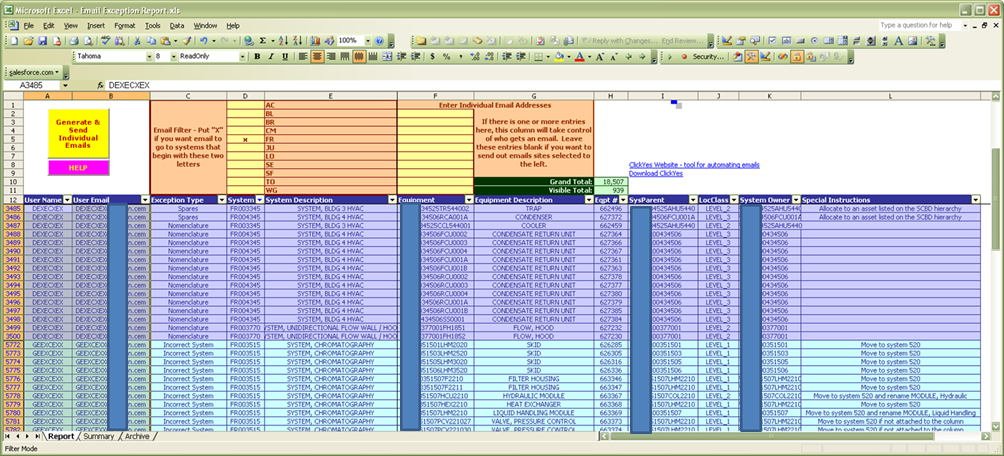This screenshot has height=456, width=1004.
Task: Toggle Align Left in the Formatting toolbar
Action: pos(303,56)
